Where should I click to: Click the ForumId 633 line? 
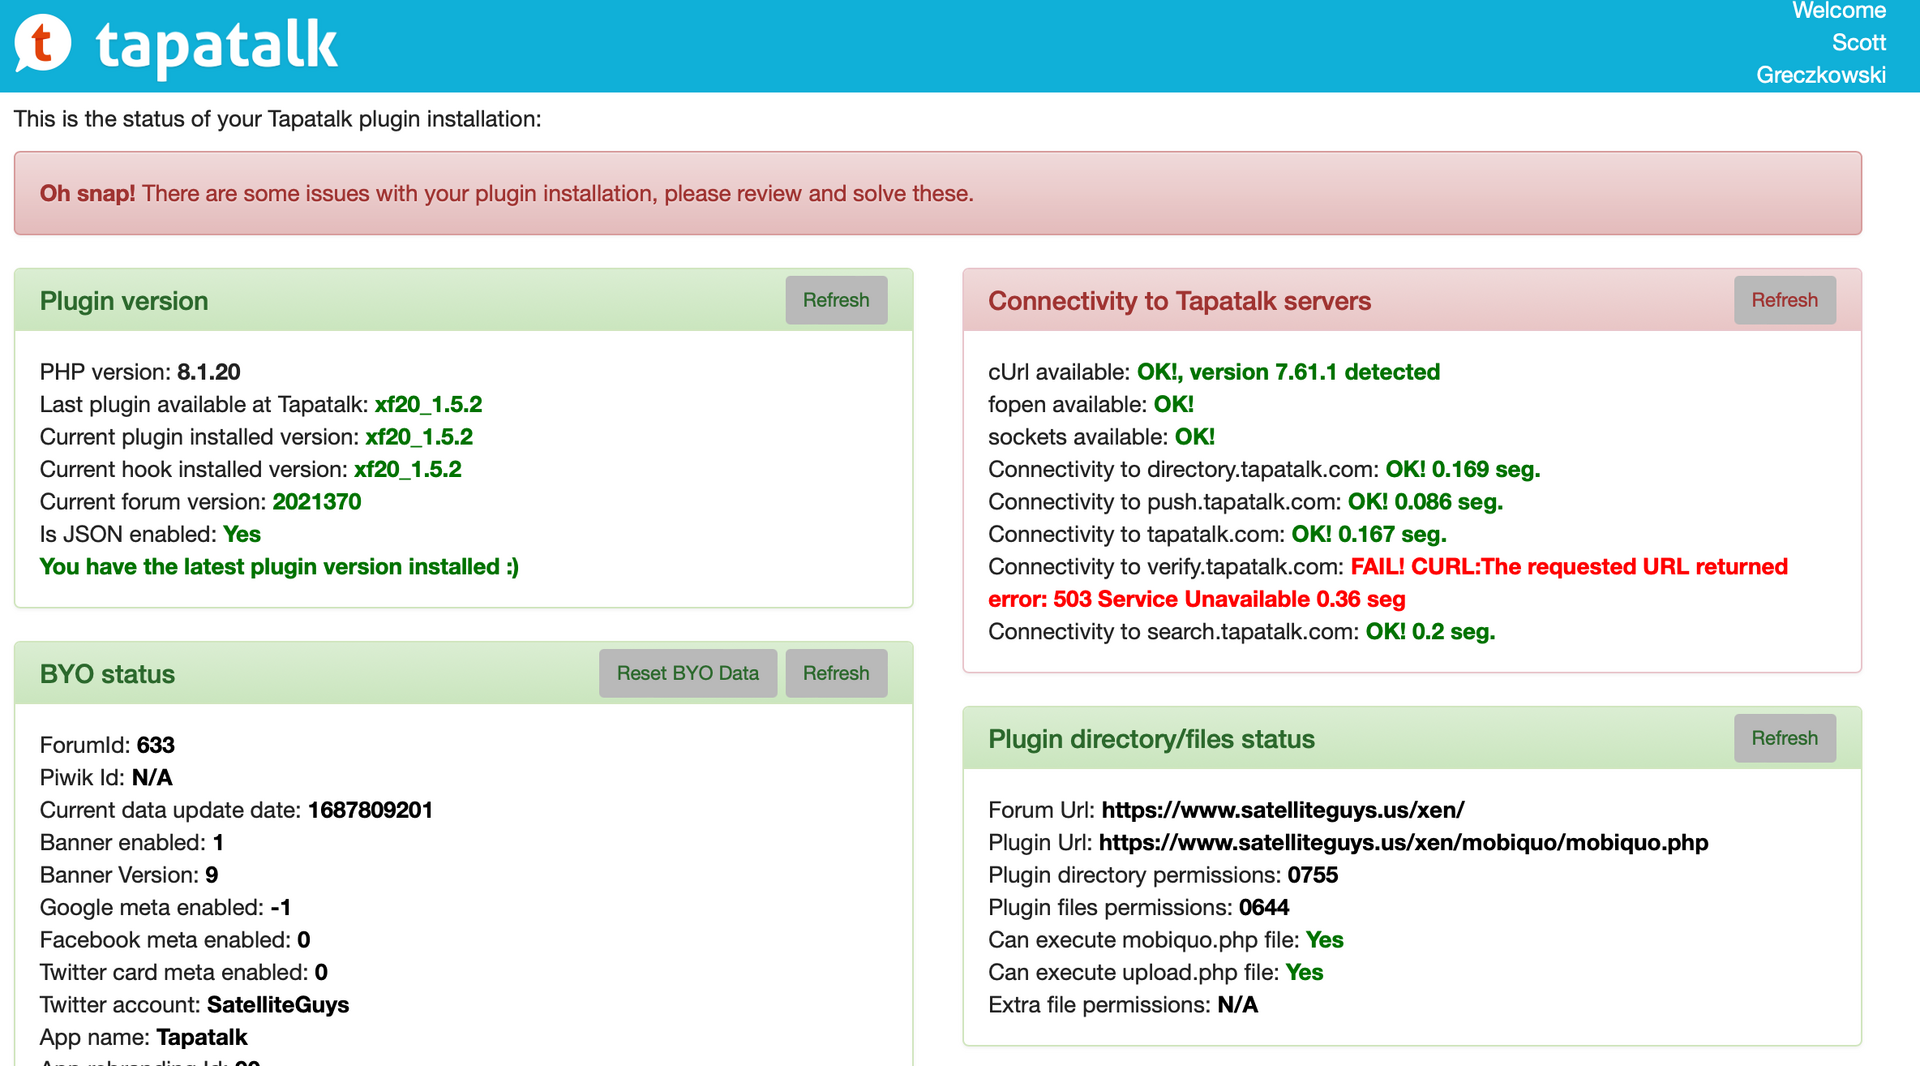(107, 745)
